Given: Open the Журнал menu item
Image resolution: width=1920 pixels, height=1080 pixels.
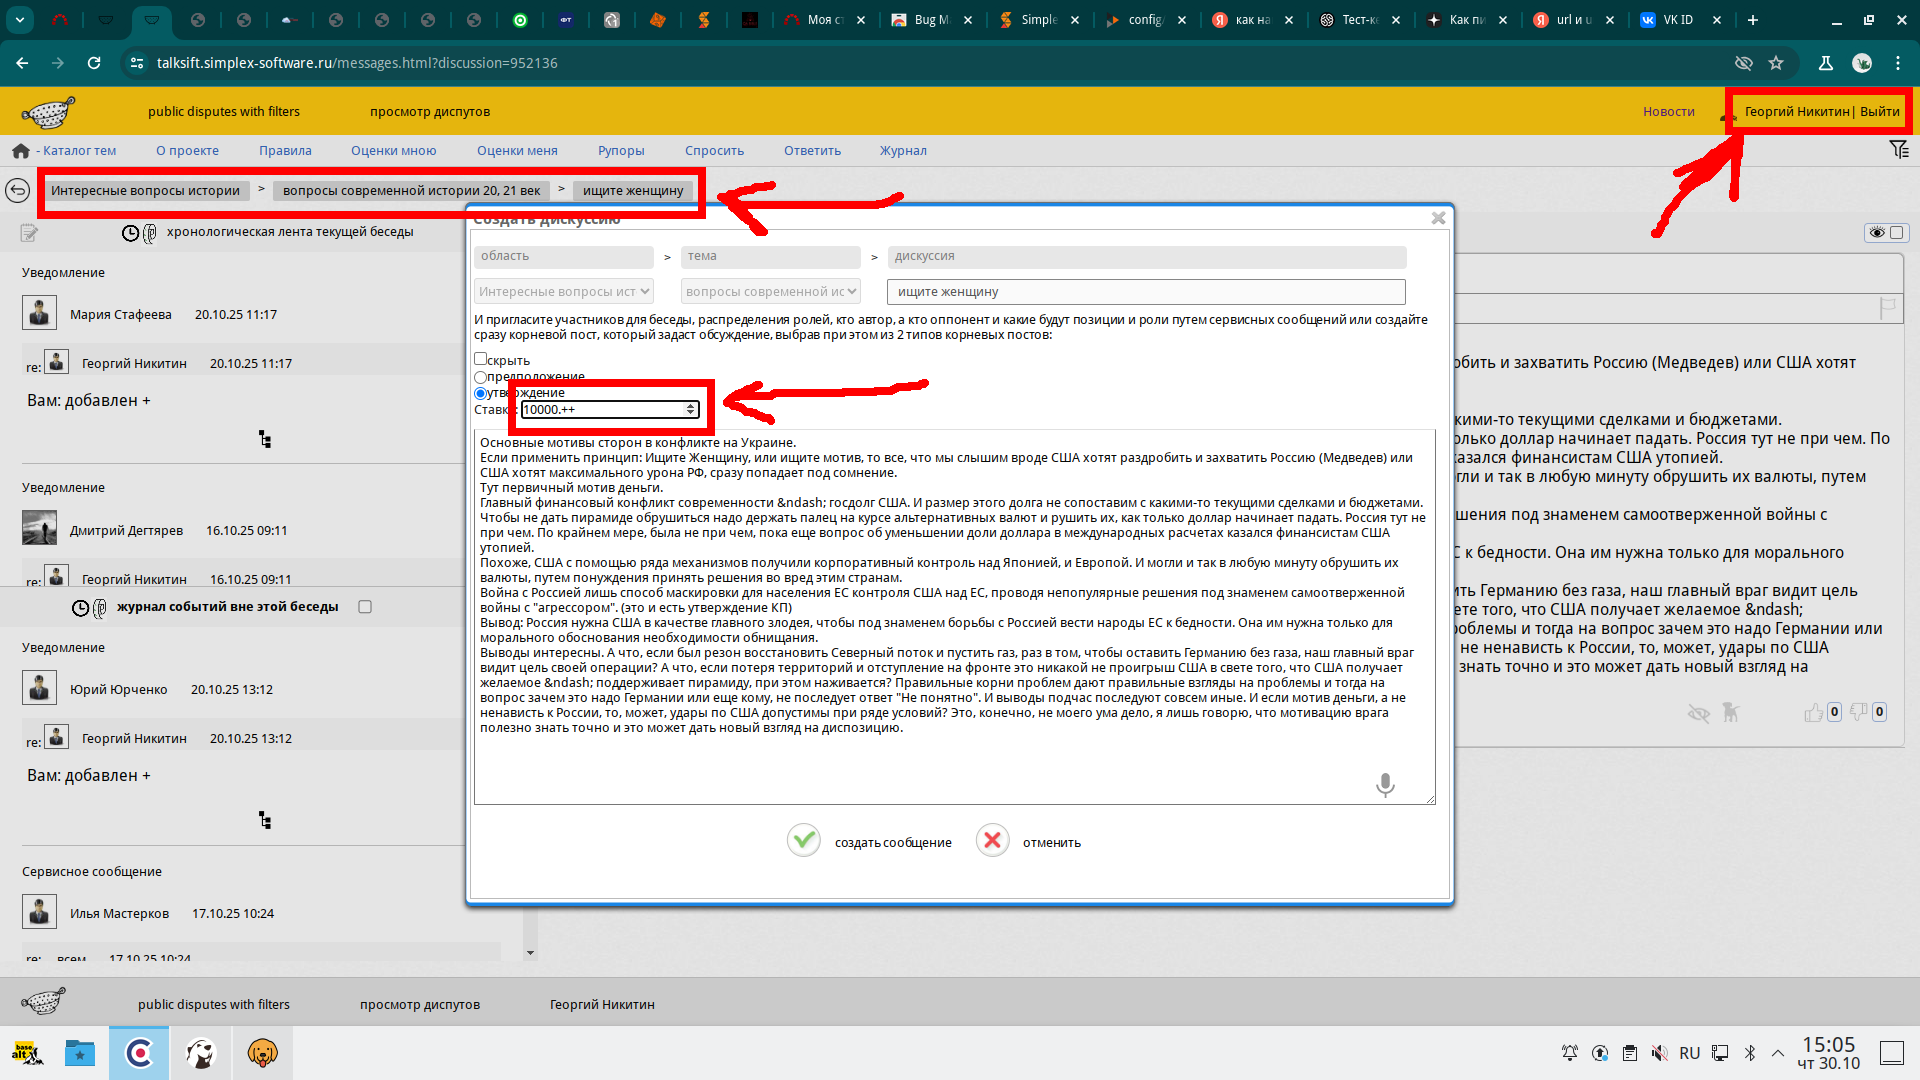Looking at the screenshot, I should click(x=902, y=151).
